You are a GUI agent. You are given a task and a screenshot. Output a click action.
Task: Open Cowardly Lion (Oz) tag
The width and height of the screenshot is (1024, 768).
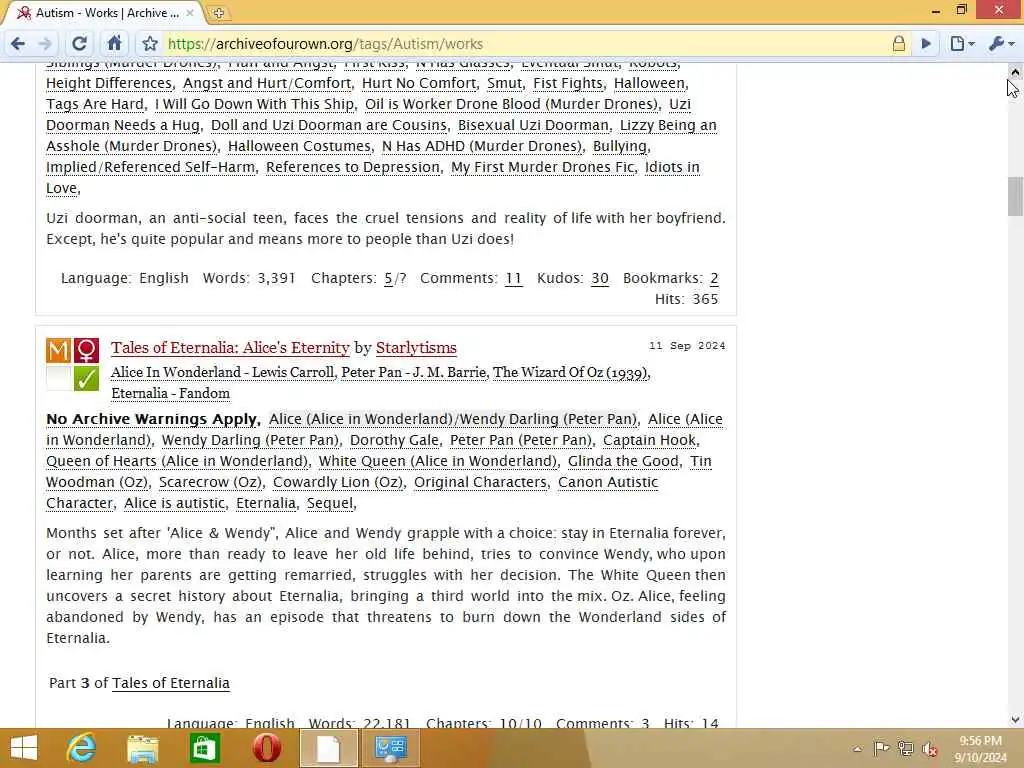338,482
